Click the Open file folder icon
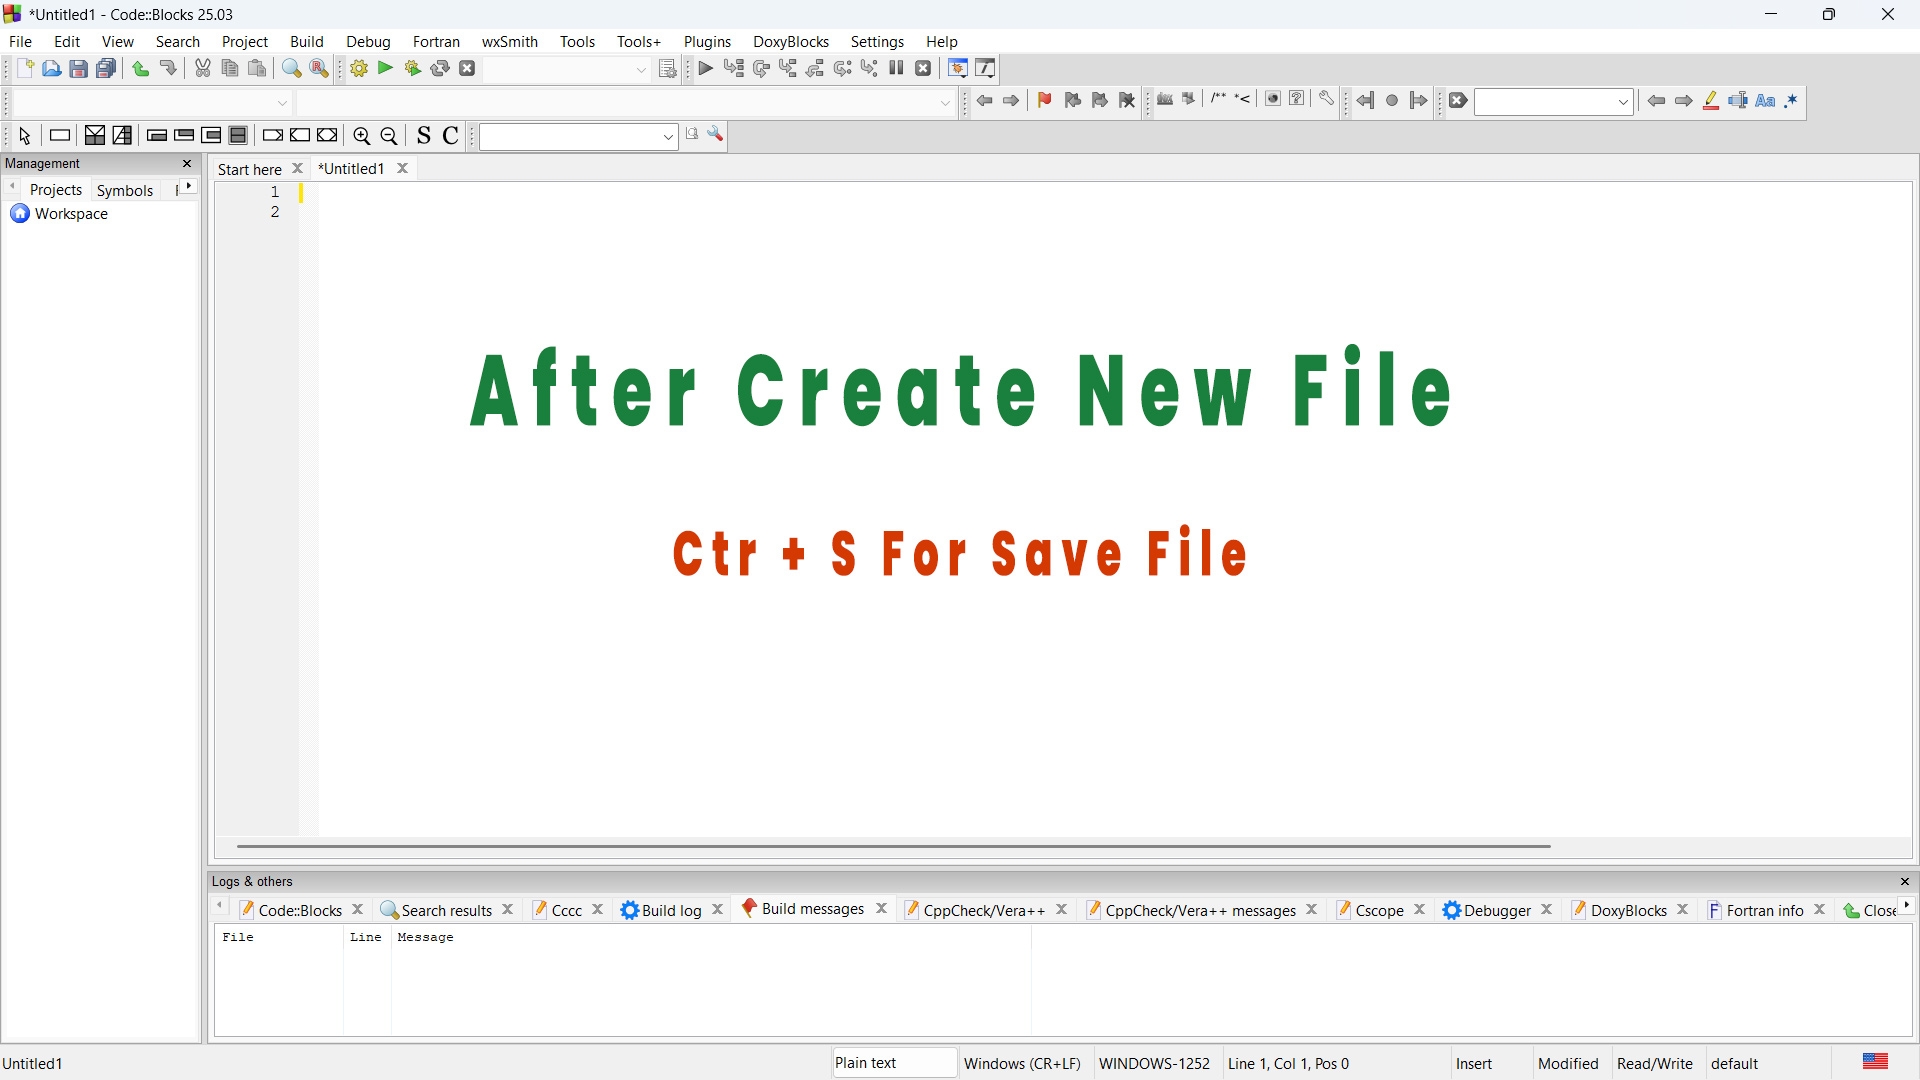The height and width of the screenshot is (1080, 1920). coord(51,69)
